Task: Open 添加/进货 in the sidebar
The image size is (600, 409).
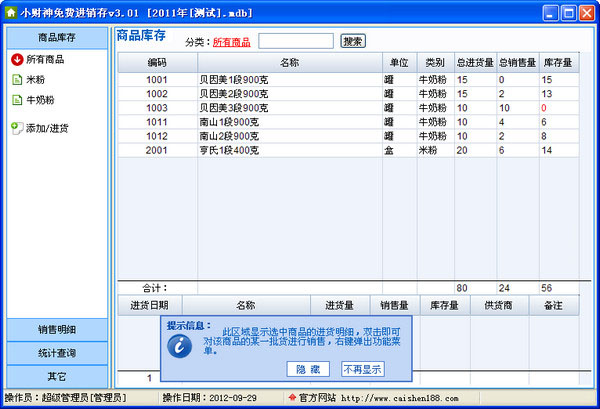Action: click(47, 128)
